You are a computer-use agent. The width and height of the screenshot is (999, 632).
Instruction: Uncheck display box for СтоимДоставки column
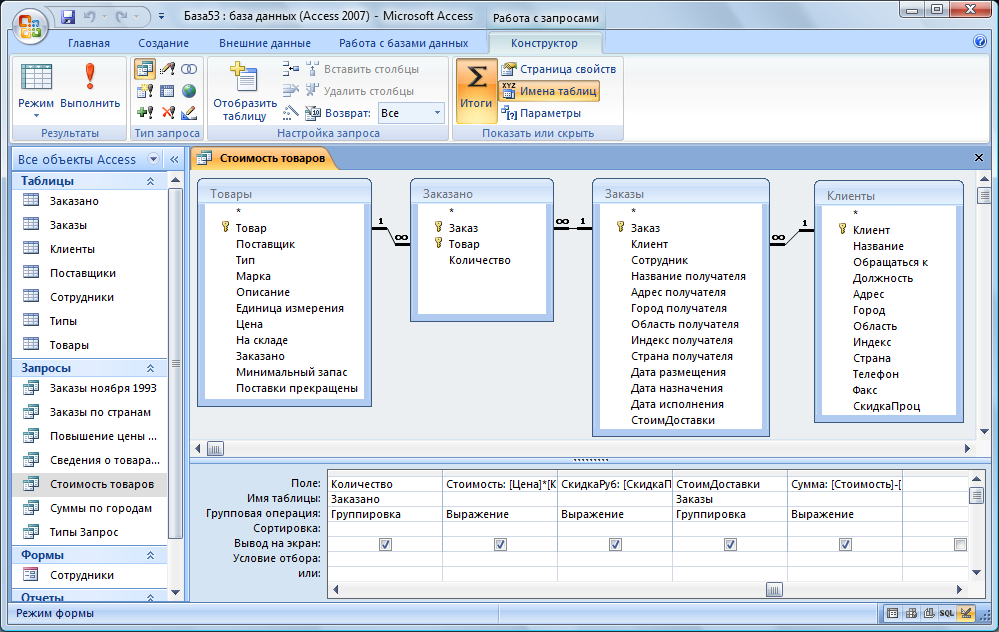point(730,544)
